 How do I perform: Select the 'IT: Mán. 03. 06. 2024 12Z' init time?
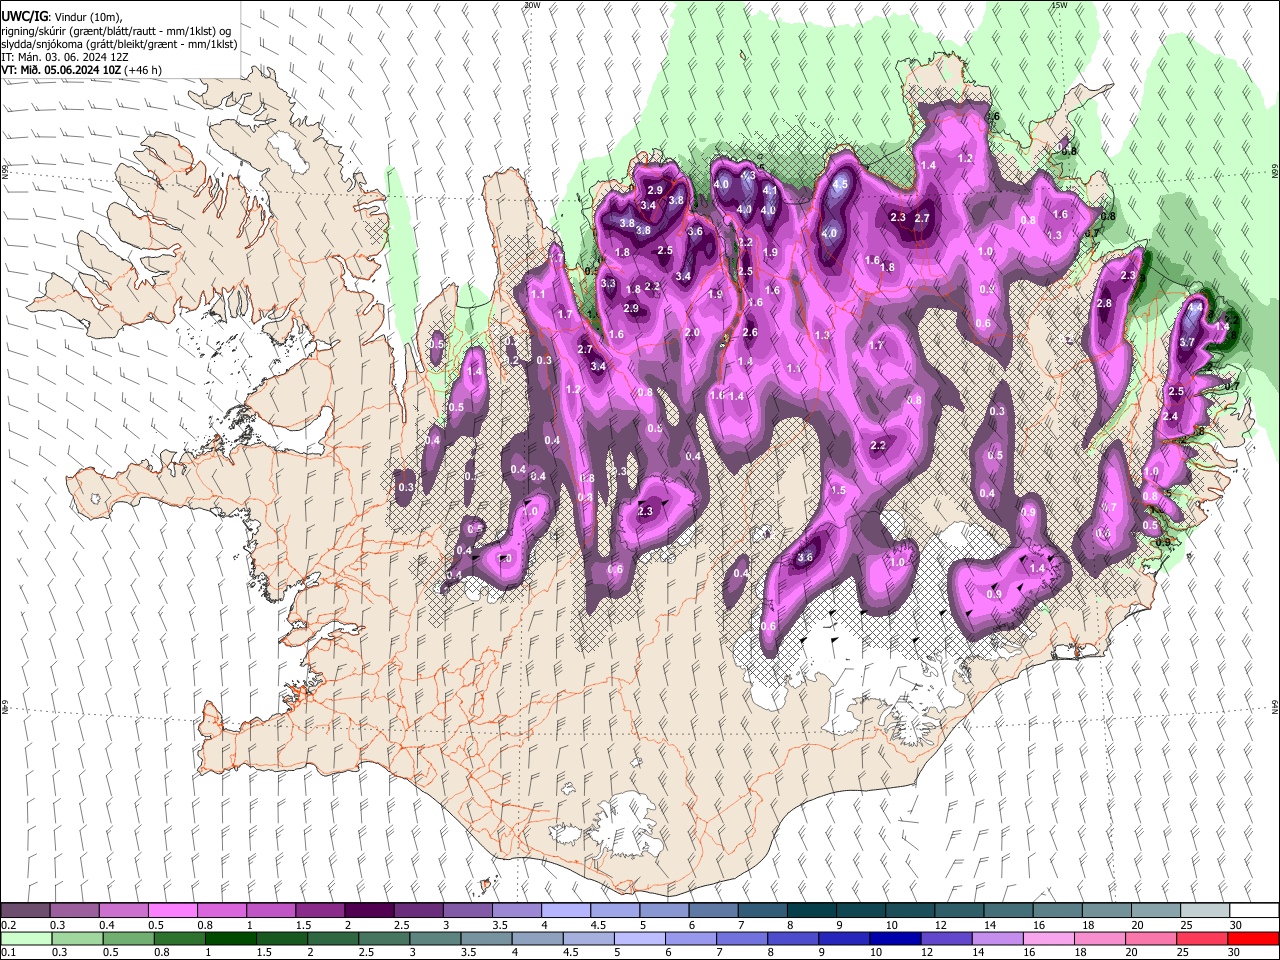click(65, 57)
